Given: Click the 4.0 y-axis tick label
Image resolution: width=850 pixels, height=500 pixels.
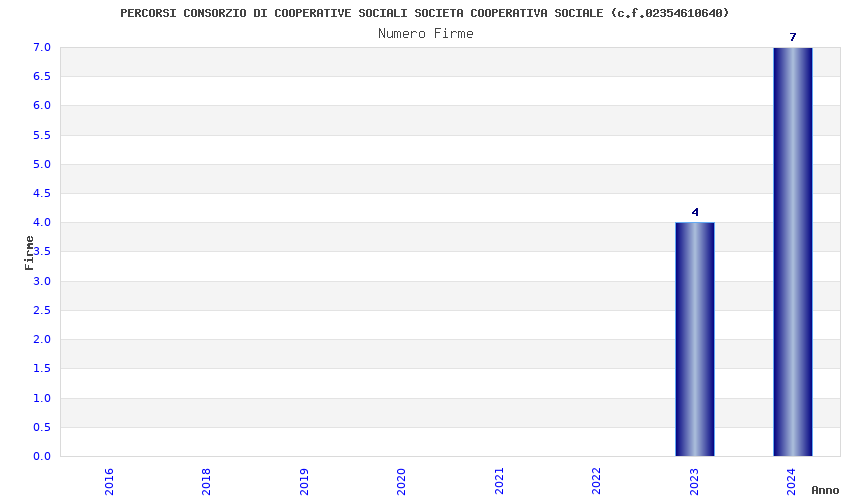Looking at the screenshot, I should (x=42, y=222).
